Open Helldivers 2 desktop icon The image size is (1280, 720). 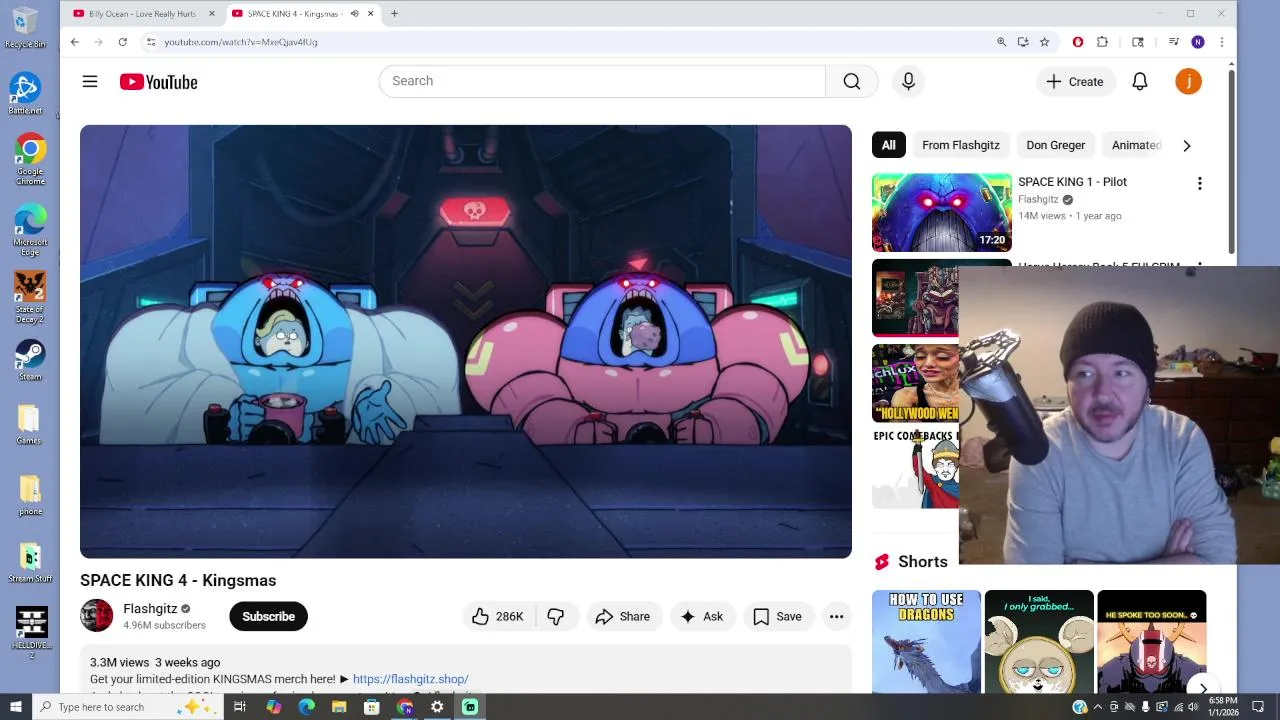(x=31, y=633)
